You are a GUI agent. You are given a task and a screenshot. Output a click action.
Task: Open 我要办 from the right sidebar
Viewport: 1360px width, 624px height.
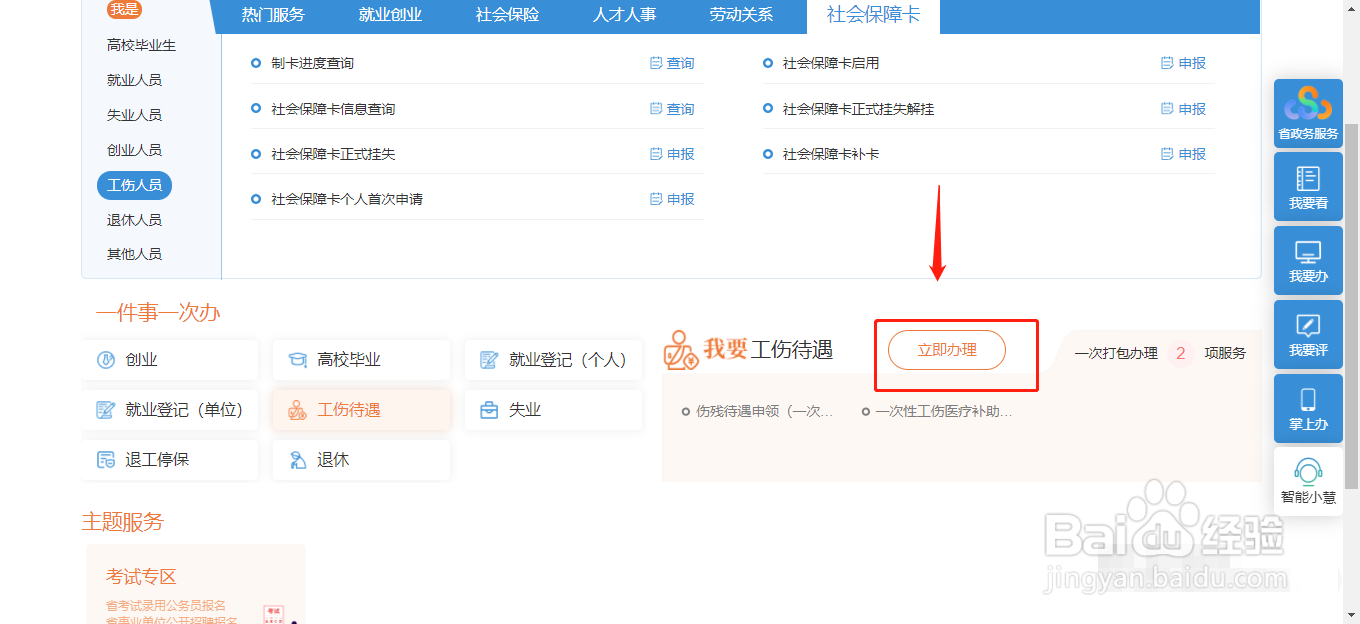tap(1307, 260)
